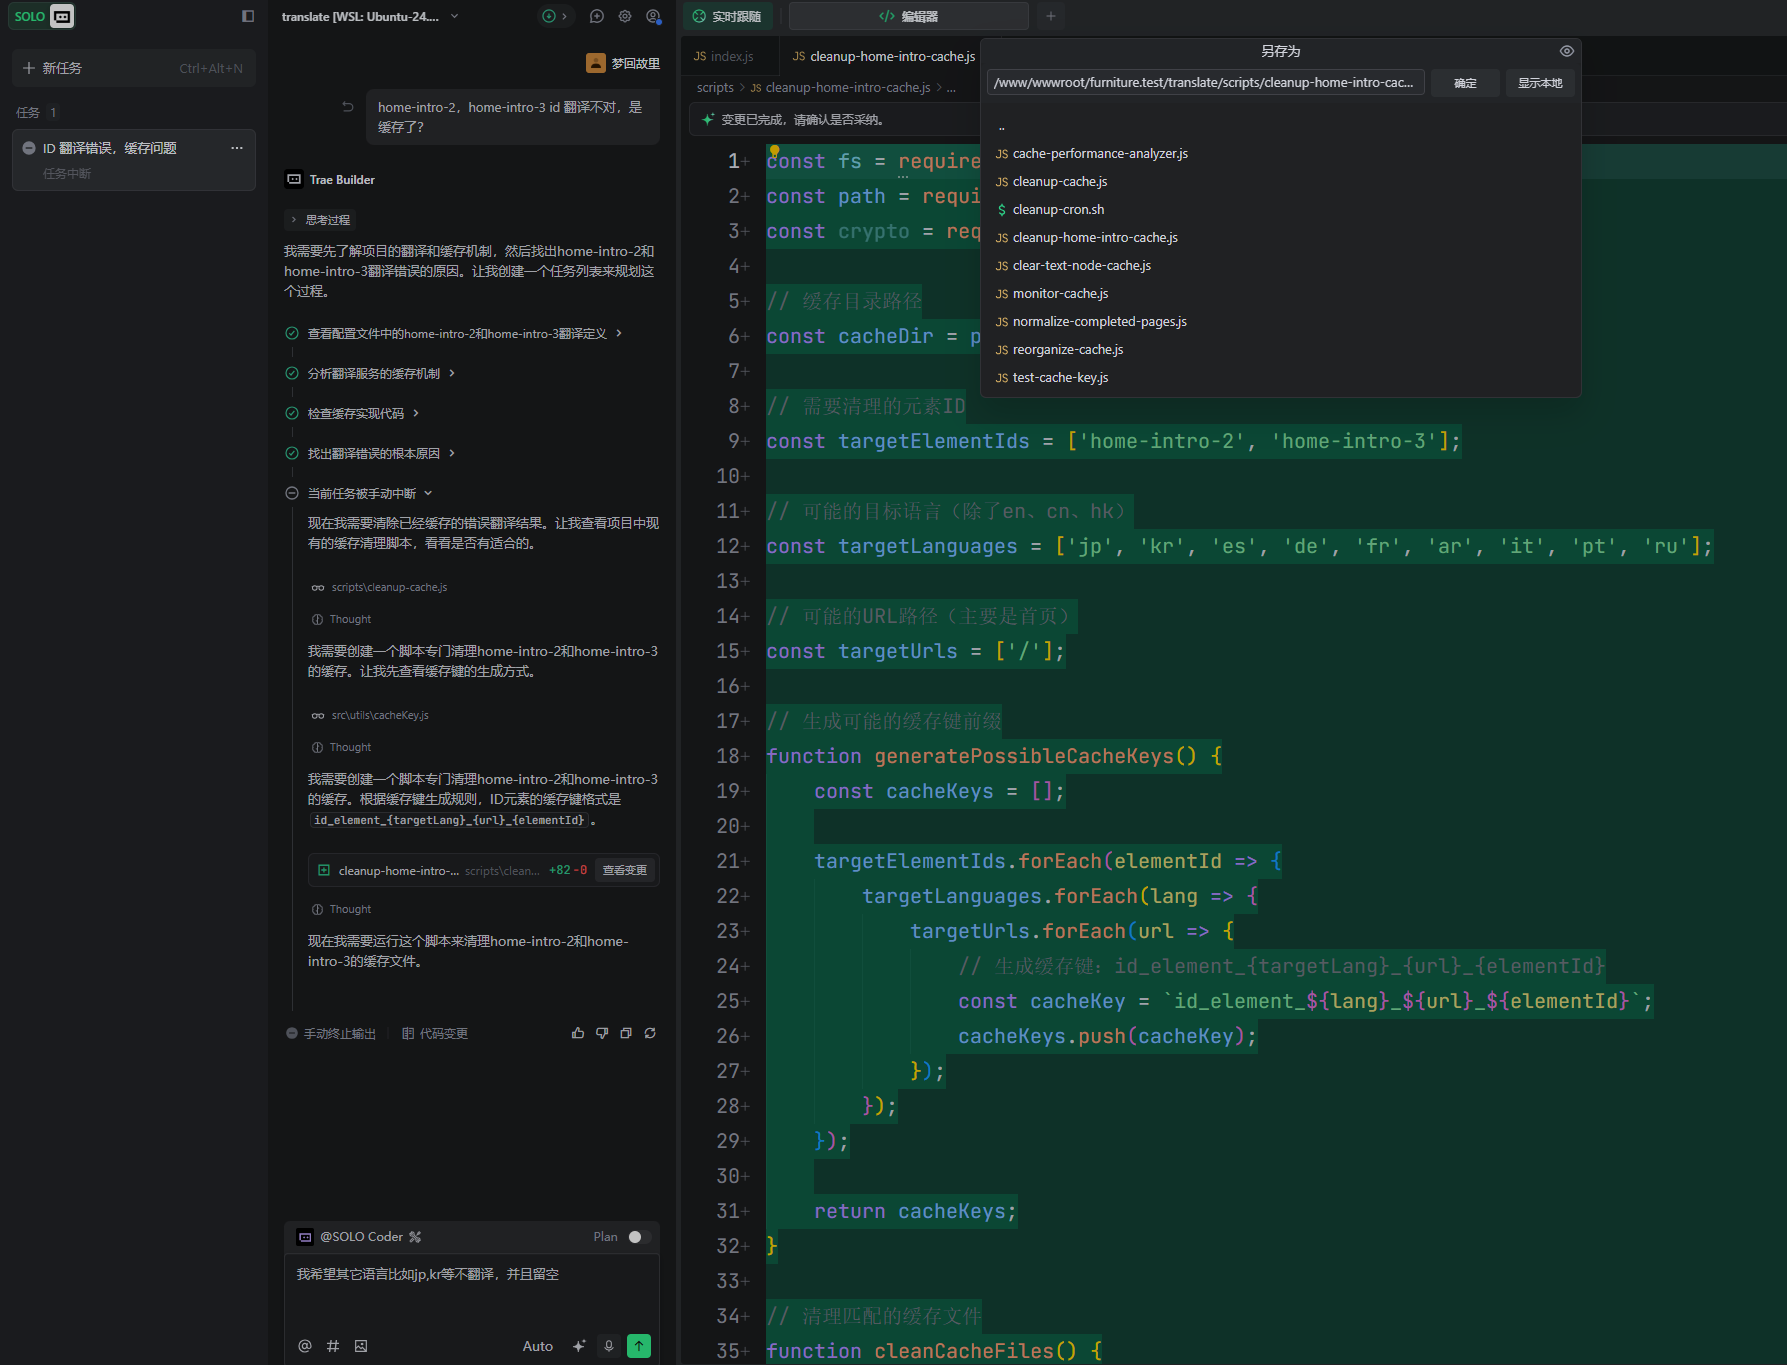
Task: Open the translate workspace dropdown
Action: tap(455, 16)
